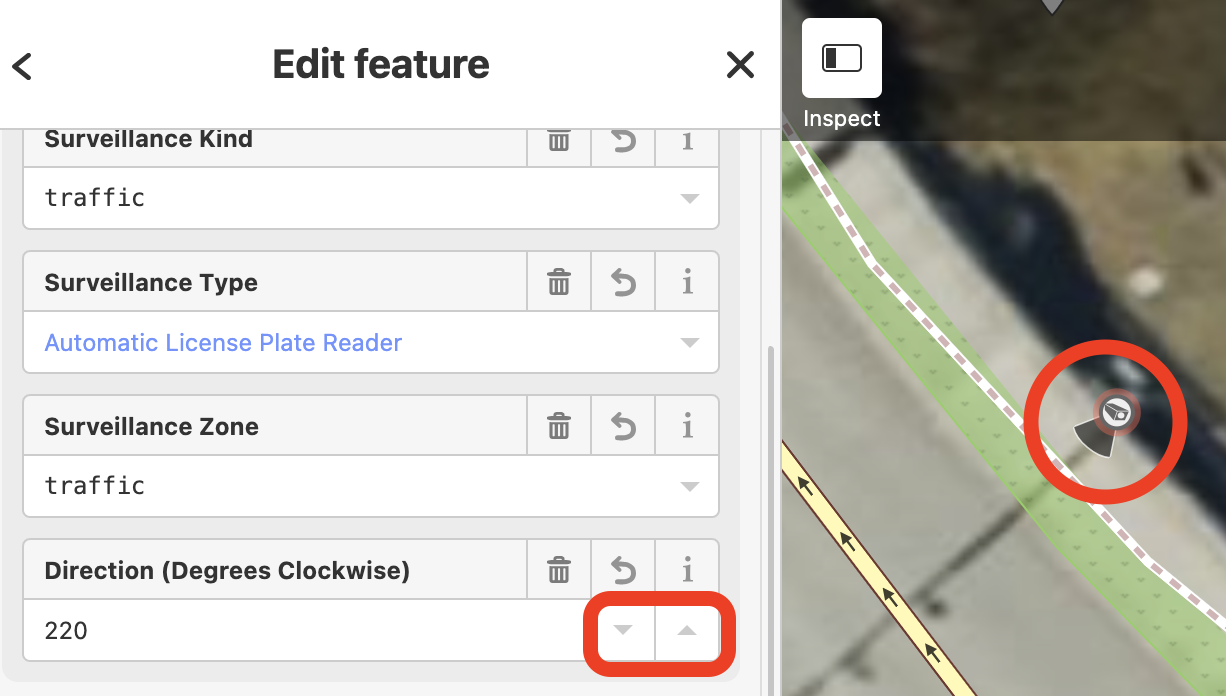1226x696 pixels.
Task: Open info for Surveillance Type
Action: 687,283
